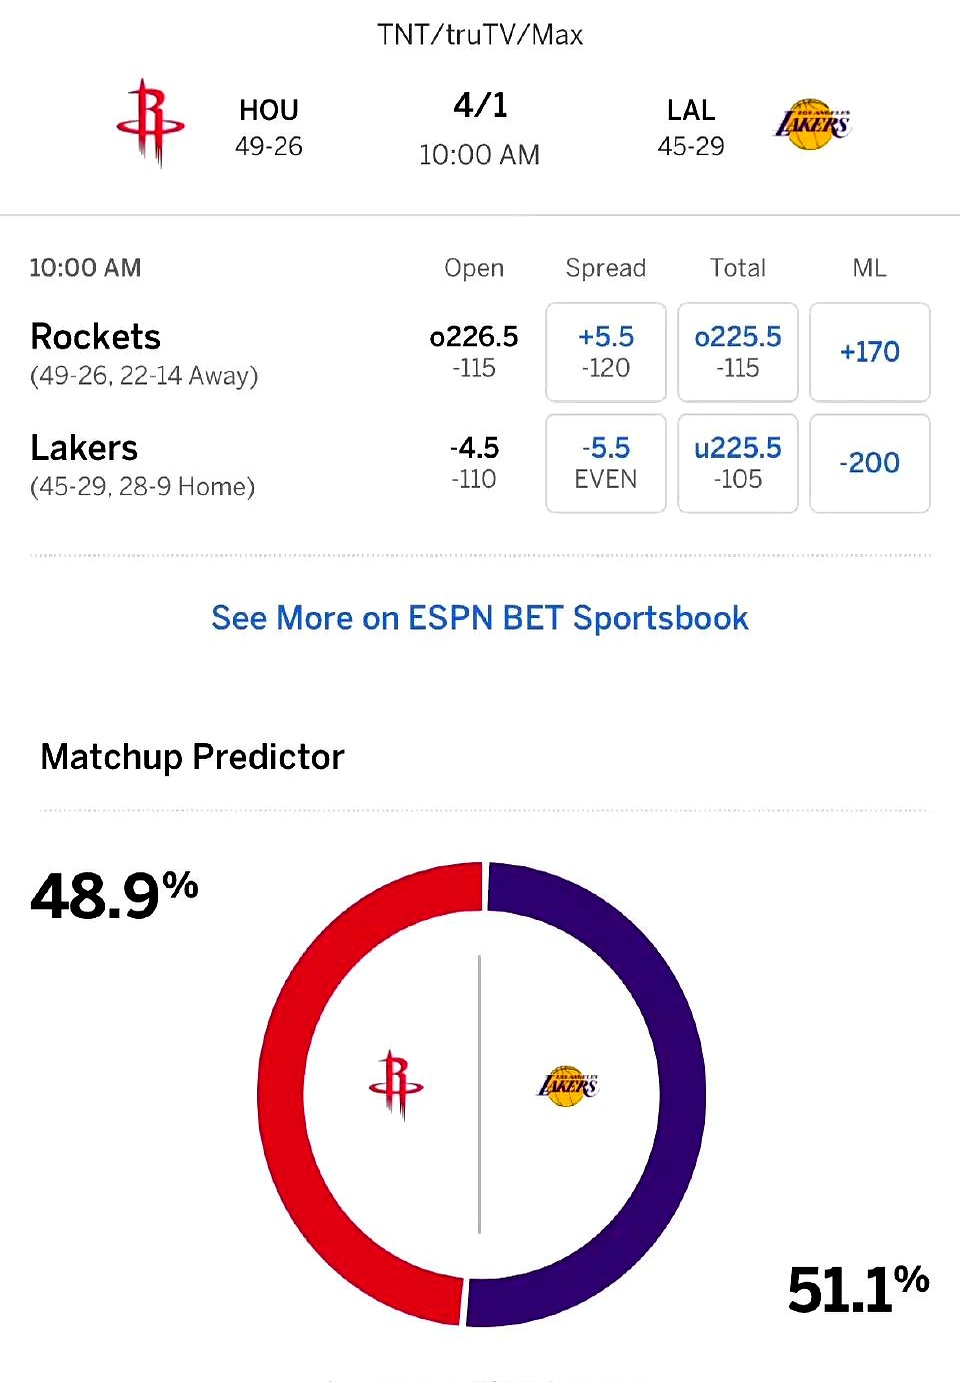Click the Rockets team name row

pos(96,337)
